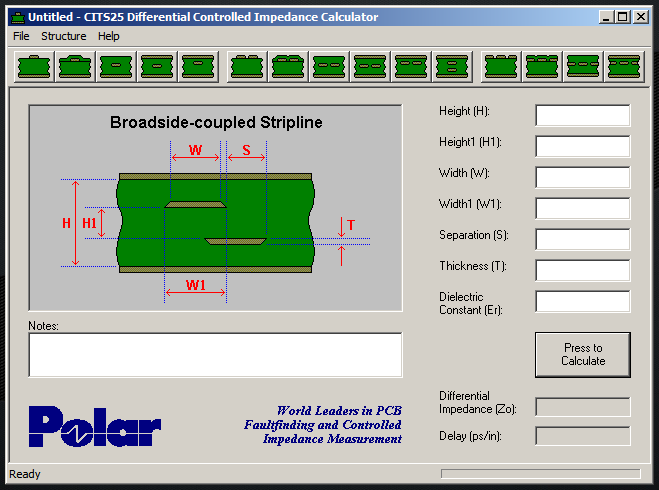Click the Dielectric Constant (Er) input field

tap(583, 301)
